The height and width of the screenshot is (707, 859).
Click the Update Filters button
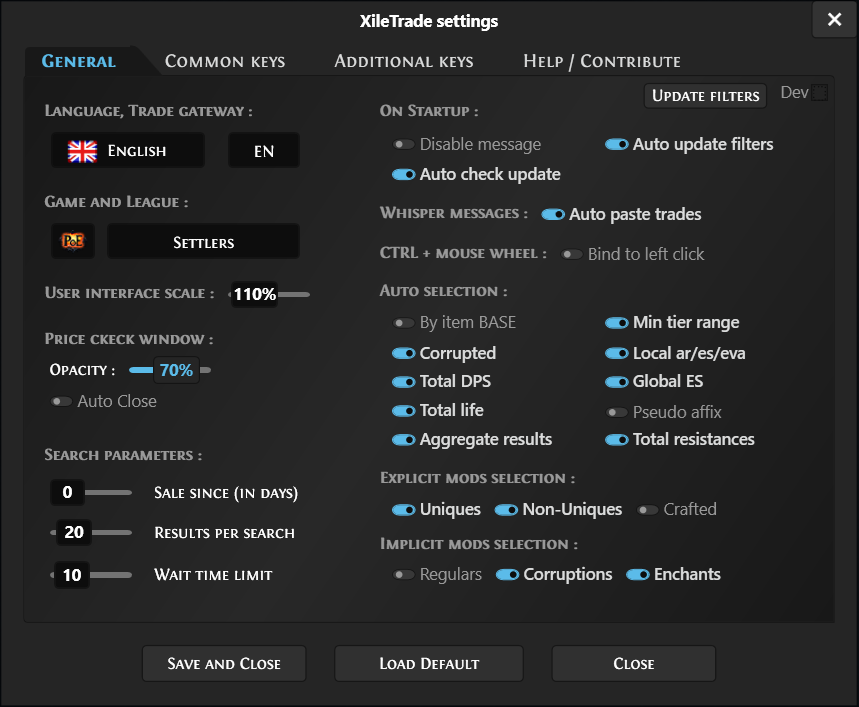tap(706, 96)
